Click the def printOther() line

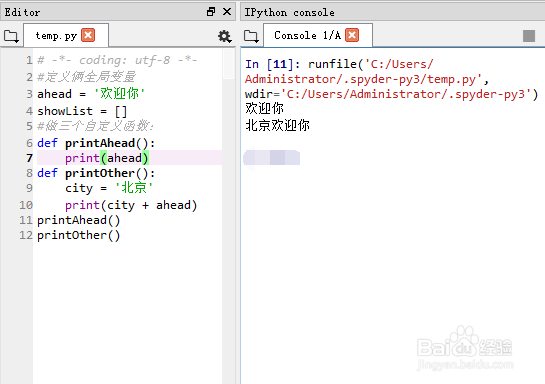pyautogui.click(x=96, y=173)
